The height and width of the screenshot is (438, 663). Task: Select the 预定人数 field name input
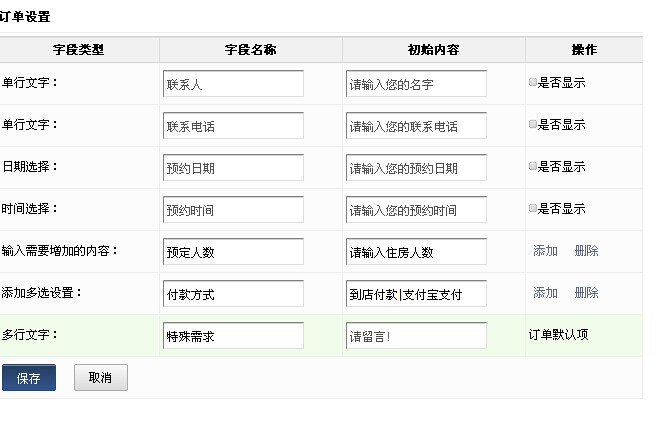pos(232,252)
